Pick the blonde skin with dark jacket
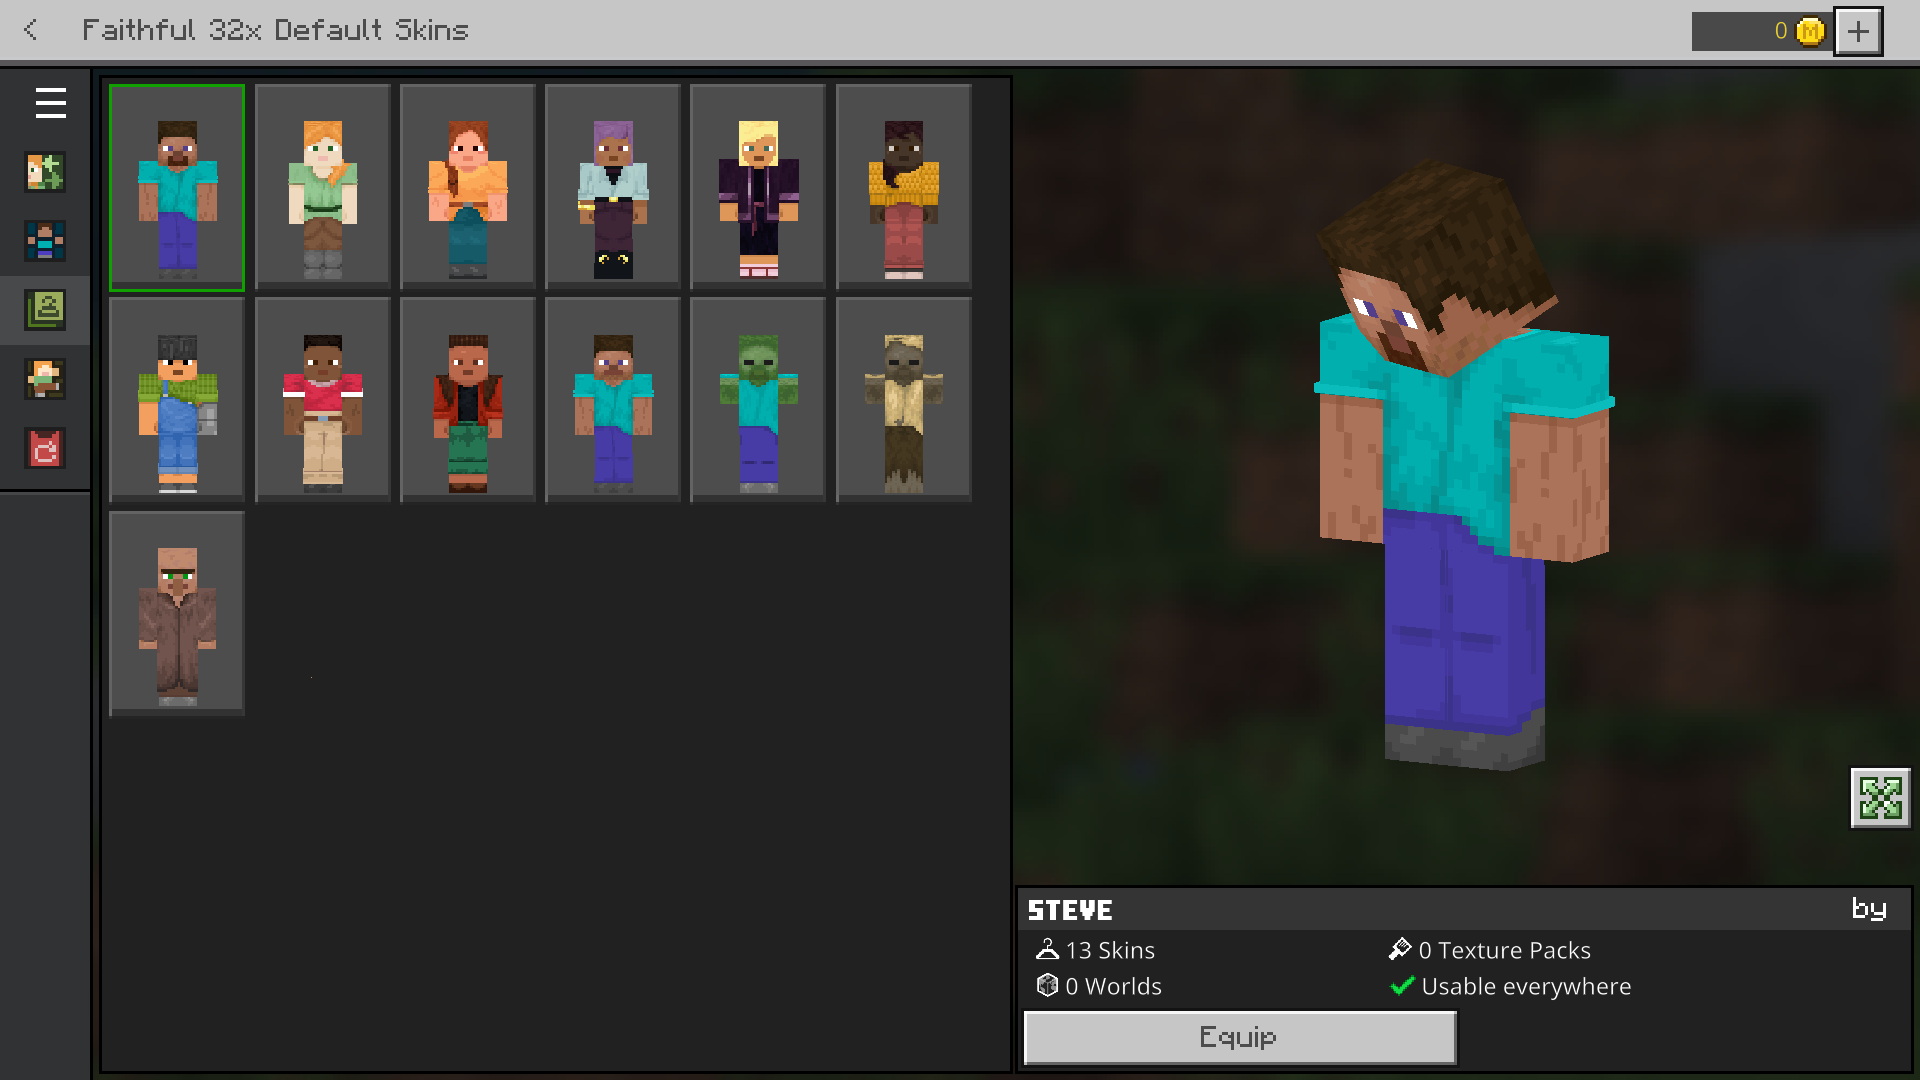The image size is (1920, 1080). point(758,188)
